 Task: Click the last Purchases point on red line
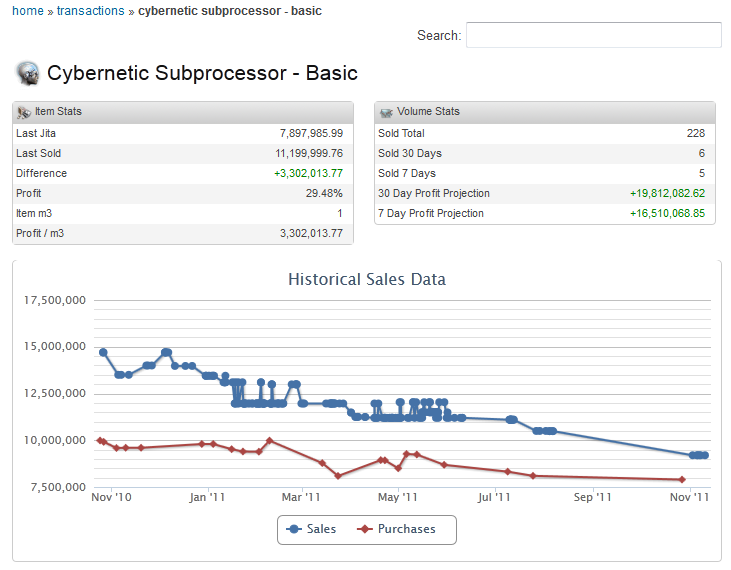[x=682, y=480]
